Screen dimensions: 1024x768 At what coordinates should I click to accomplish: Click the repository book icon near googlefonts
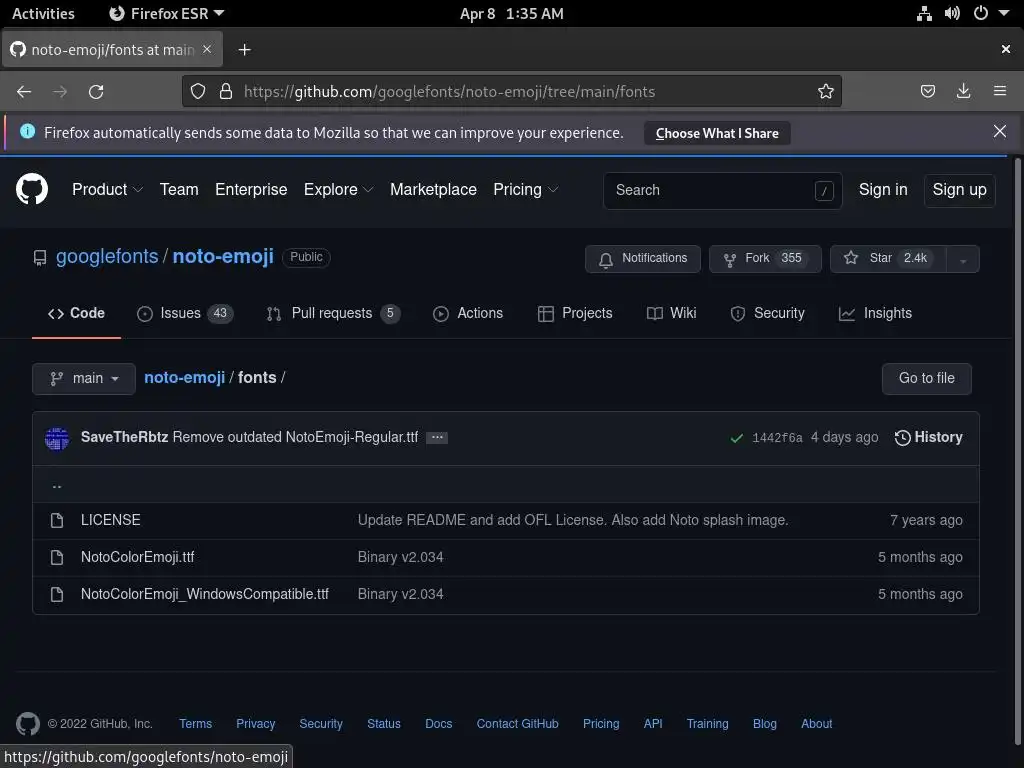pyautogui.click(x=40, y=258)
